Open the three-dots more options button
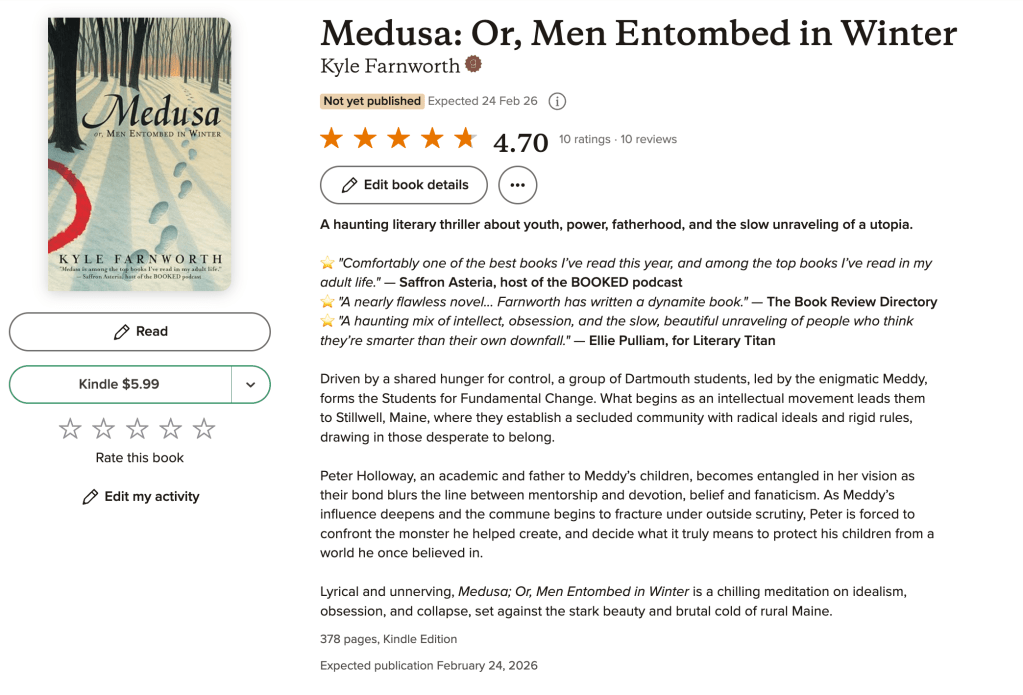This screenshot has width=1023, height=695. coord(517,185)
